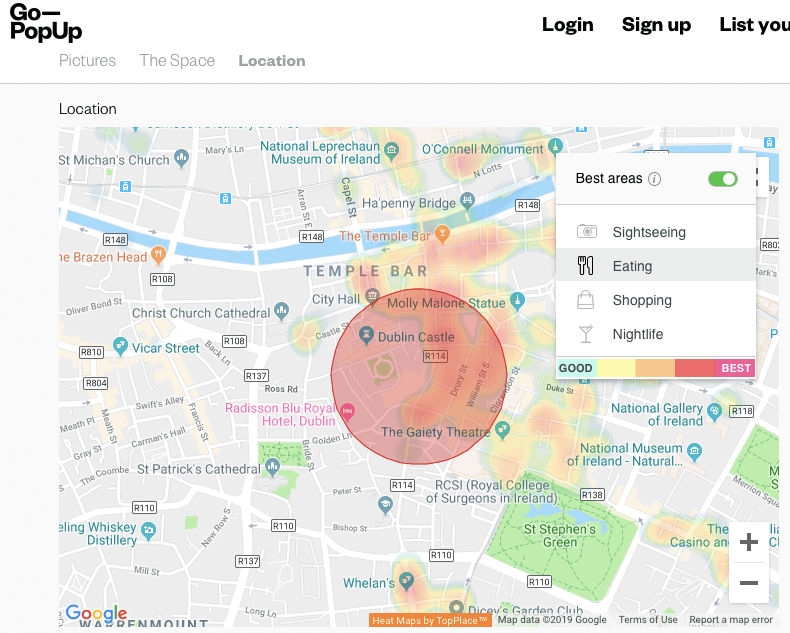
Task: Open the Sign up page
Action: [x=656, y=25]
